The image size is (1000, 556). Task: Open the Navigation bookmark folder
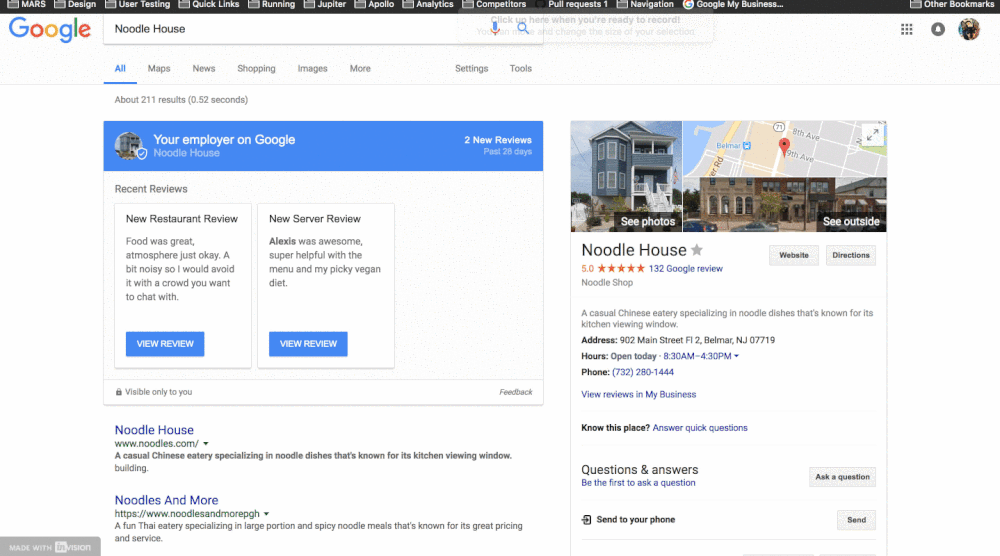tap(645, 4)
